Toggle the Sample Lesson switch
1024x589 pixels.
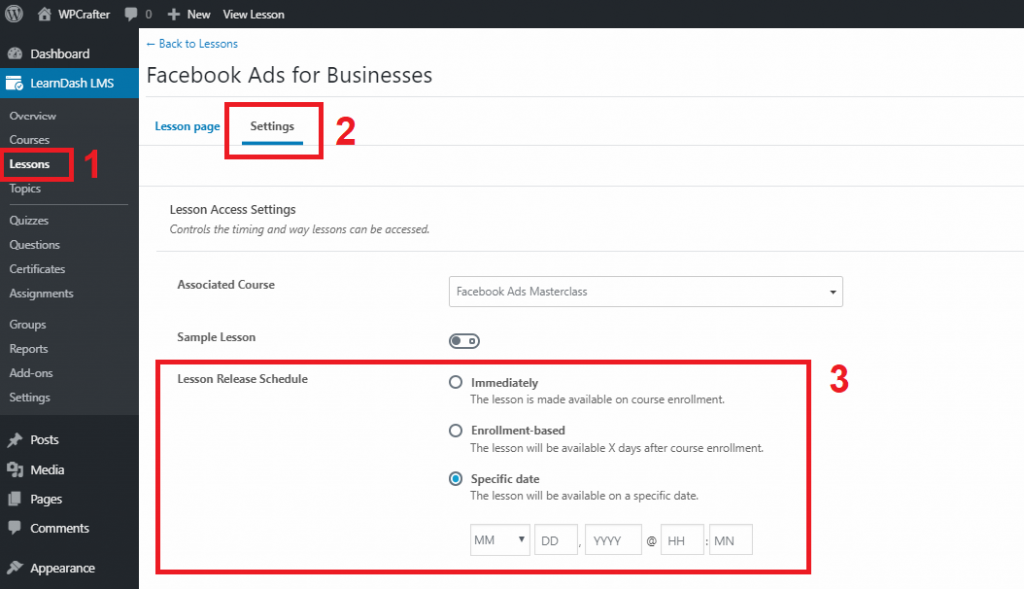[464, 341]
